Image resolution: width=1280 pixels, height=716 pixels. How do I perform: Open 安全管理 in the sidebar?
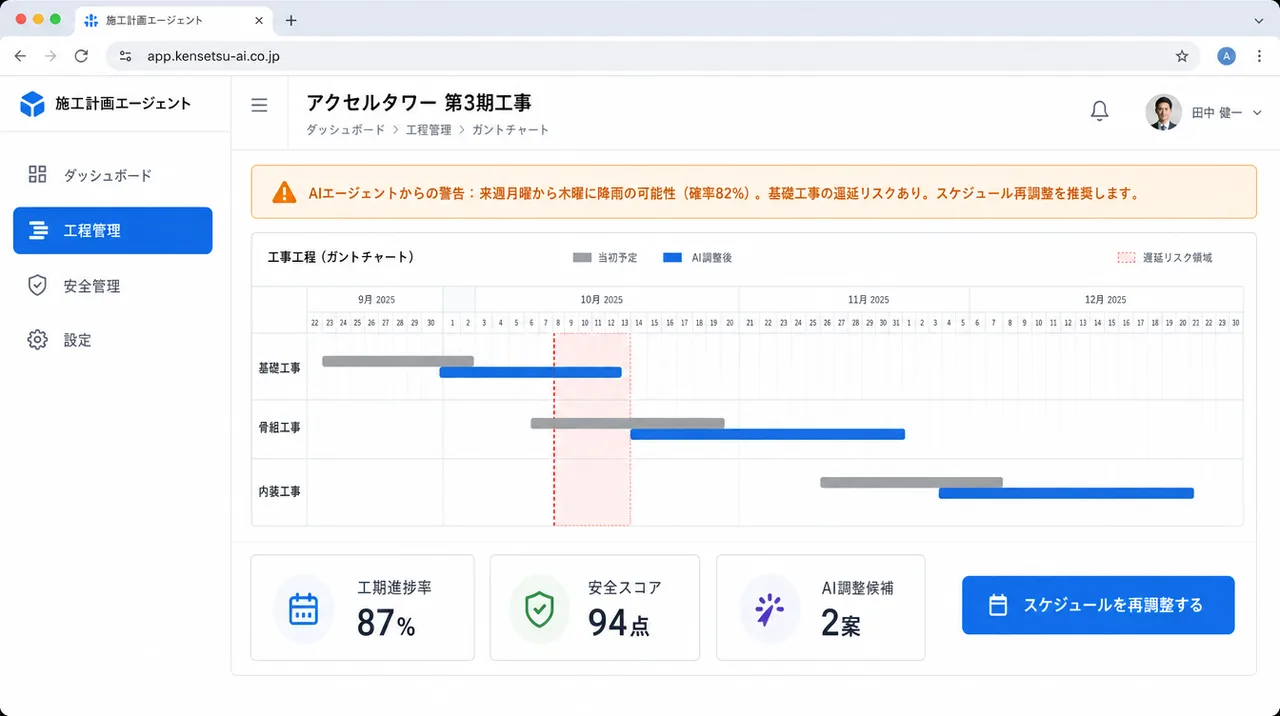tap(113, 286)
